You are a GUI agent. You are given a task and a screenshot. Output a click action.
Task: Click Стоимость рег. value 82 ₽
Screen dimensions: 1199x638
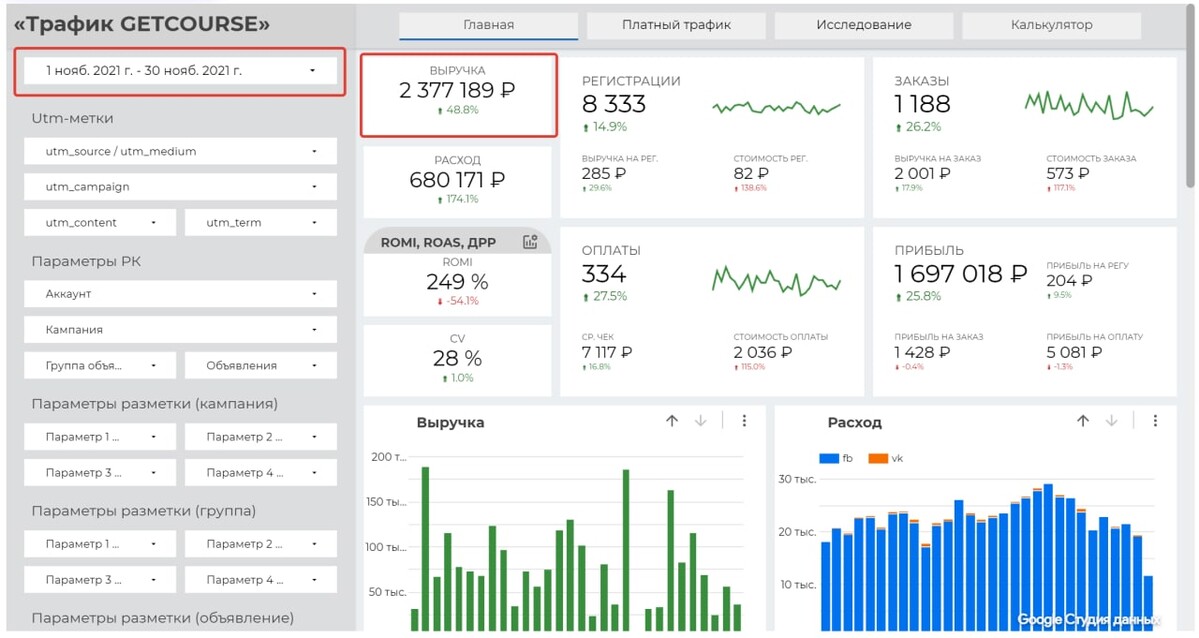(751, 174)
